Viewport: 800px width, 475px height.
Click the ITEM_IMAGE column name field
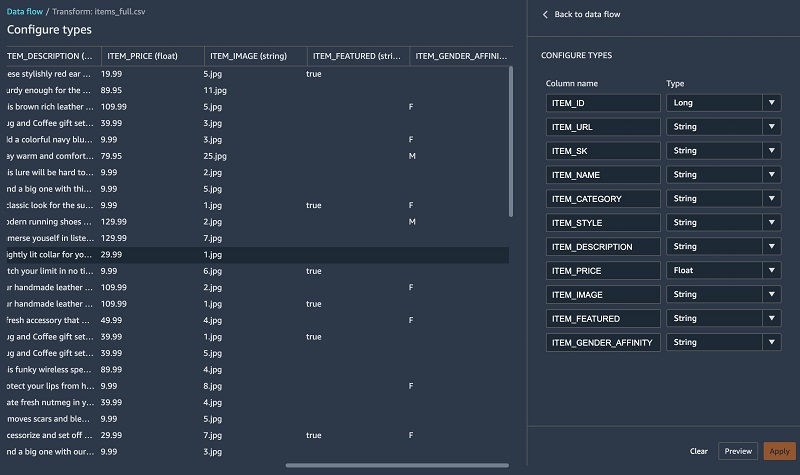pos(603,295)
